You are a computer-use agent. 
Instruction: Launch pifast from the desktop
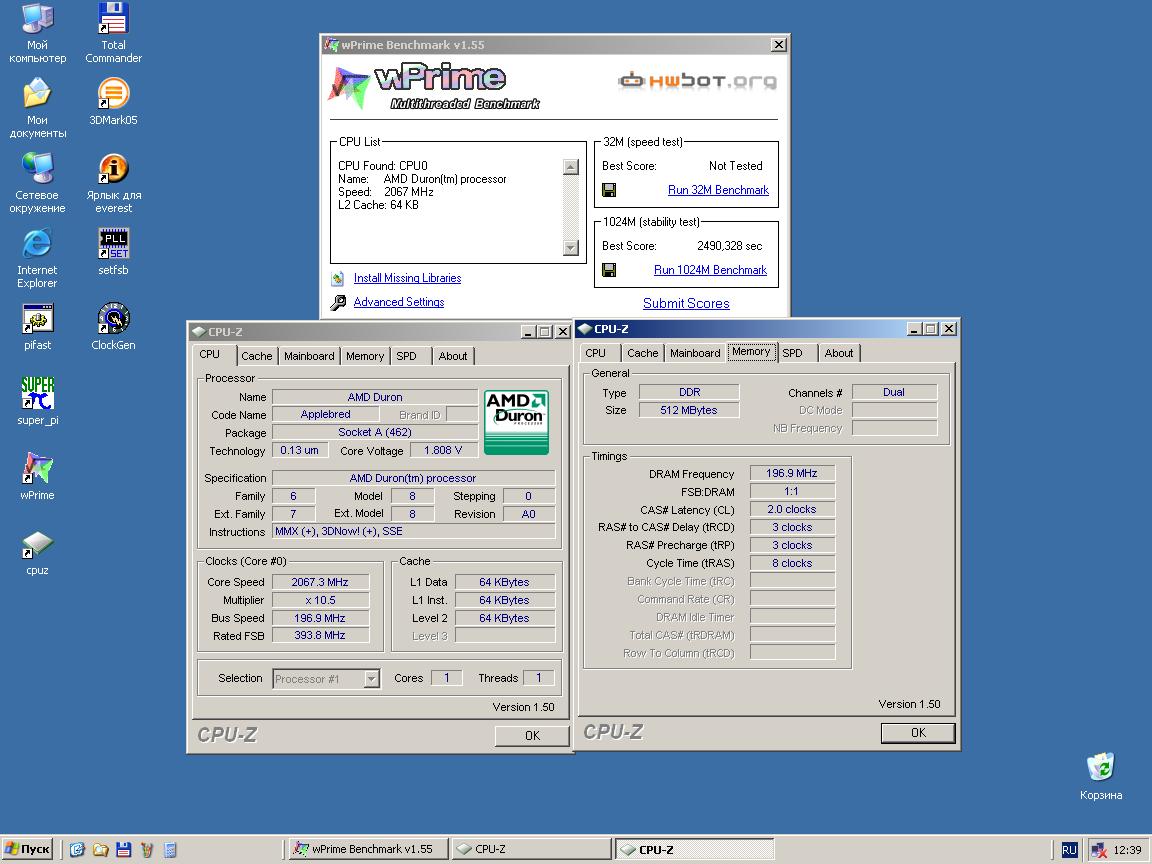37,327
